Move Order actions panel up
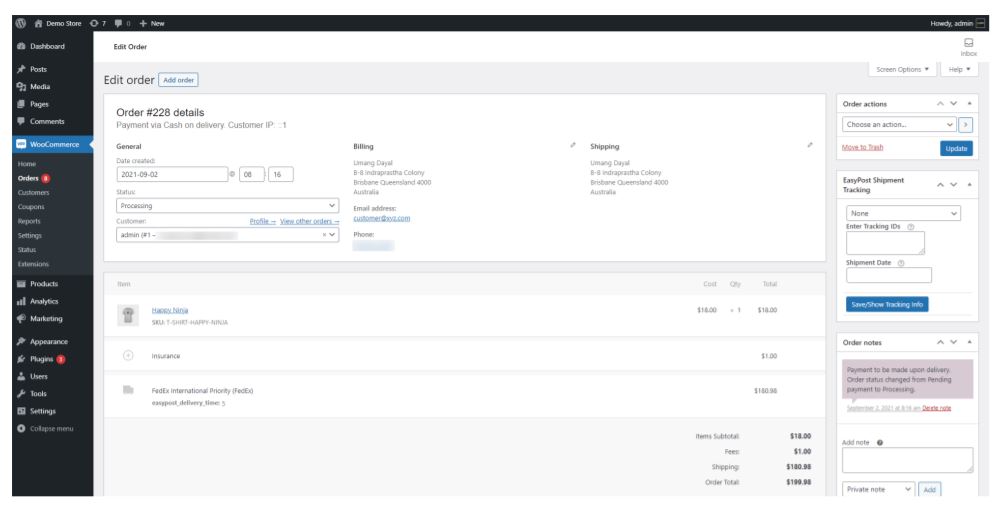Image resolution: width=1007 pixels, height=521 pixels. tap(940, 103)
